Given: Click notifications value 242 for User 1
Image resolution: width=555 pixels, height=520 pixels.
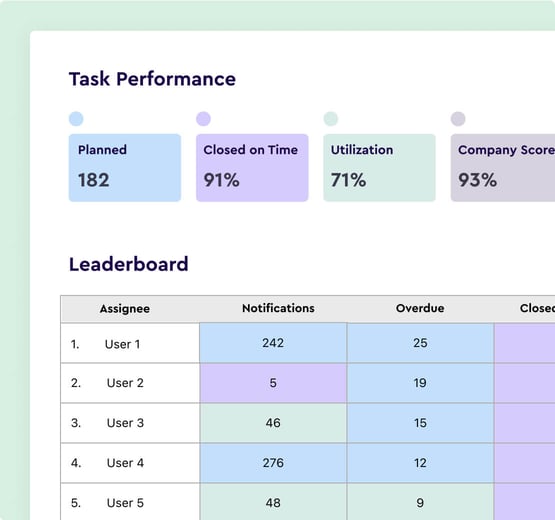Looking at the screenshot, I should [x=273, y=343].
